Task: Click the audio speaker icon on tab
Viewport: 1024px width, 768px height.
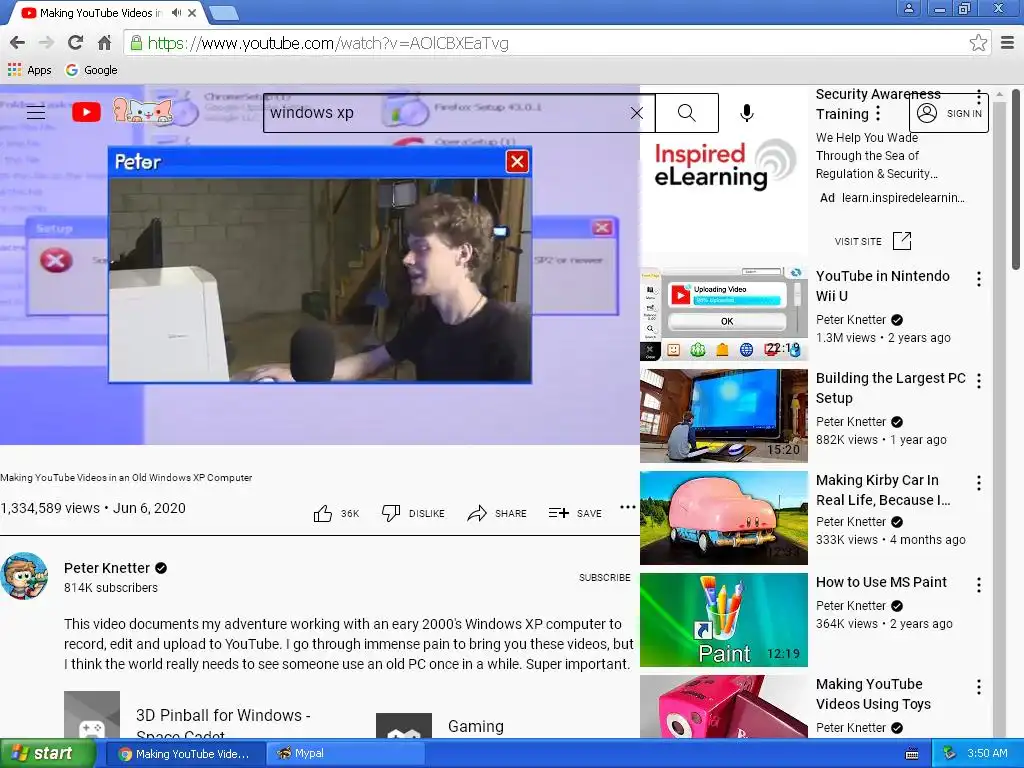Action: click(176, 12)
